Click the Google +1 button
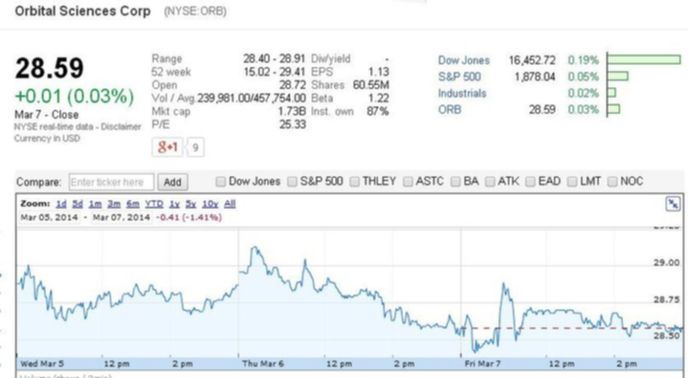This screenshot has width=688, height=378. click(x=167, y=147)
